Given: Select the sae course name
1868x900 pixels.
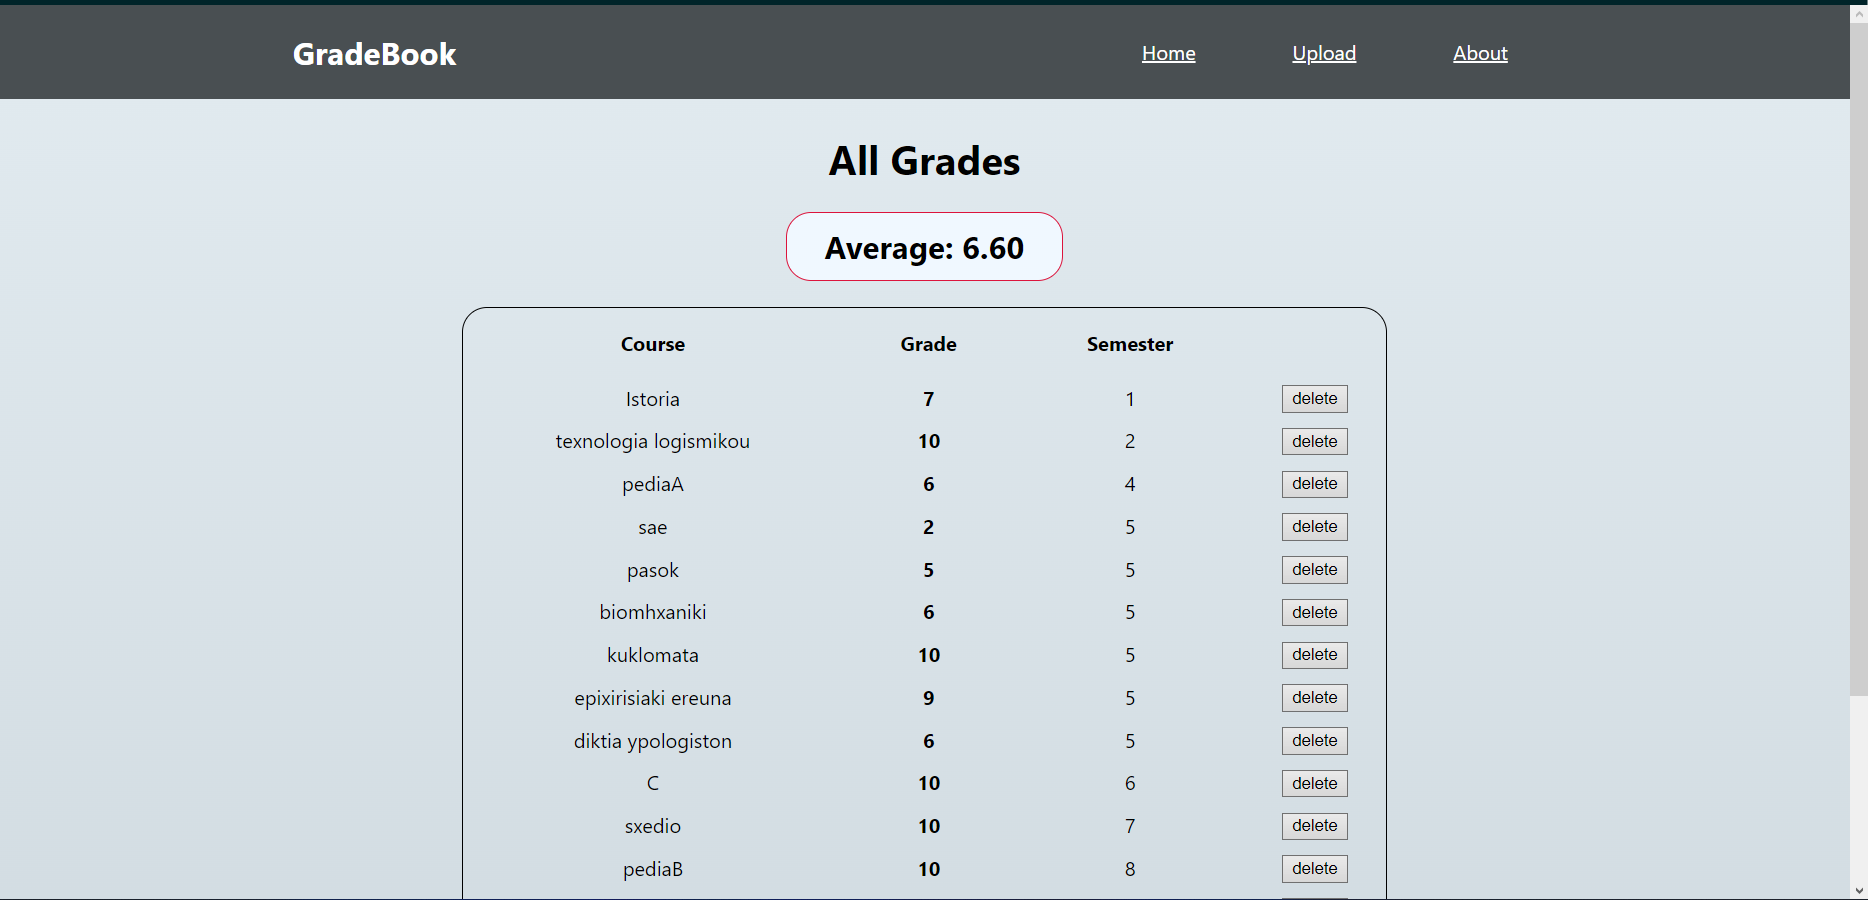Looking at the screenshot, I should click(653, 527).
